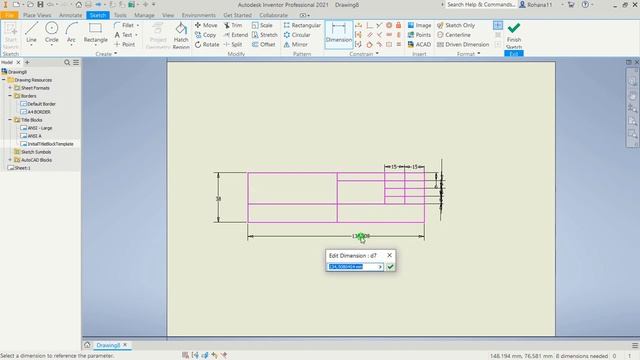640x360 pixels.
Task: Apply the tangent constraint
Action: (369, 44)
